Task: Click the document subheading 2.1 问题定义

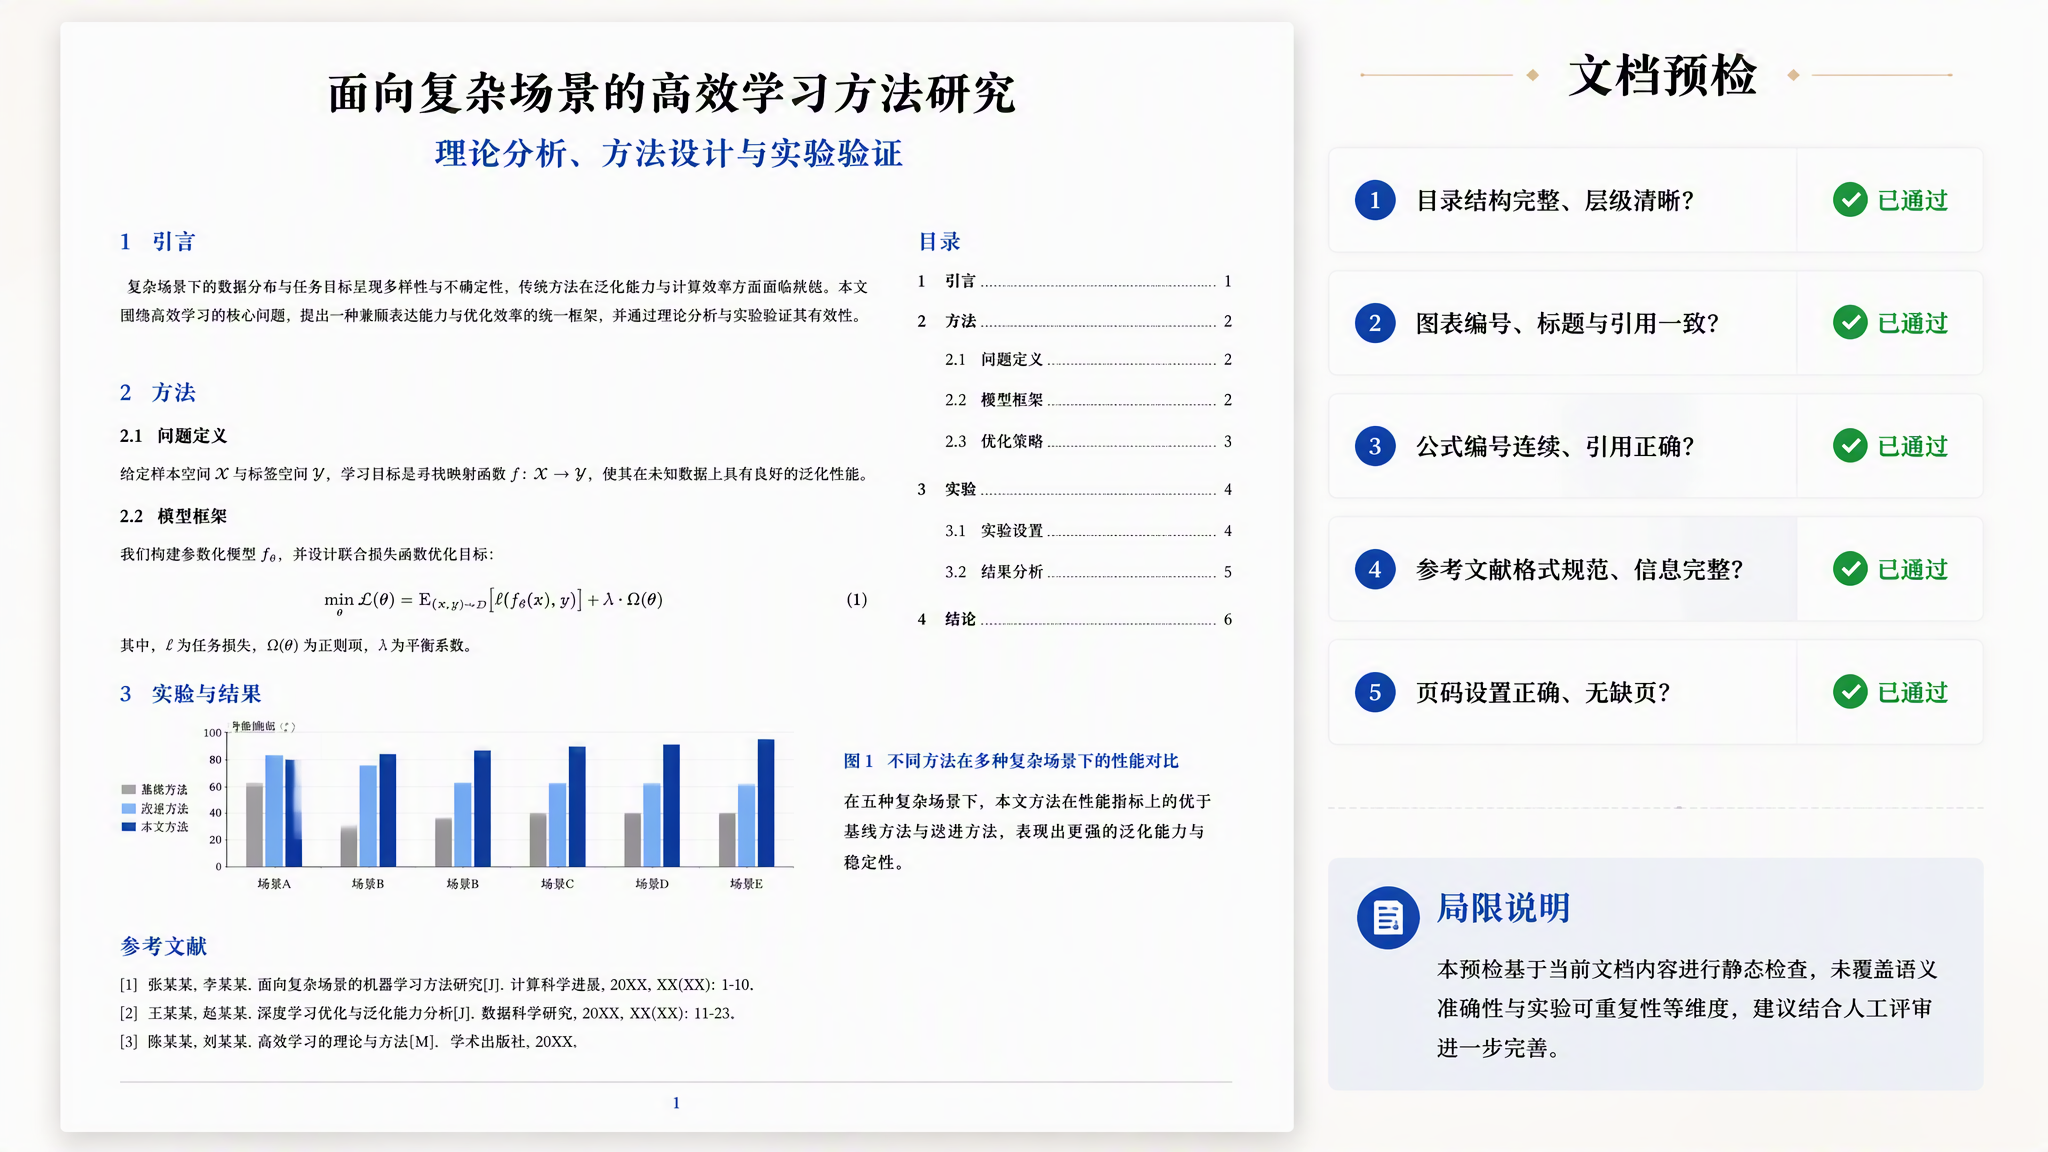Action: pyautogui.click(x=173, y=436)
